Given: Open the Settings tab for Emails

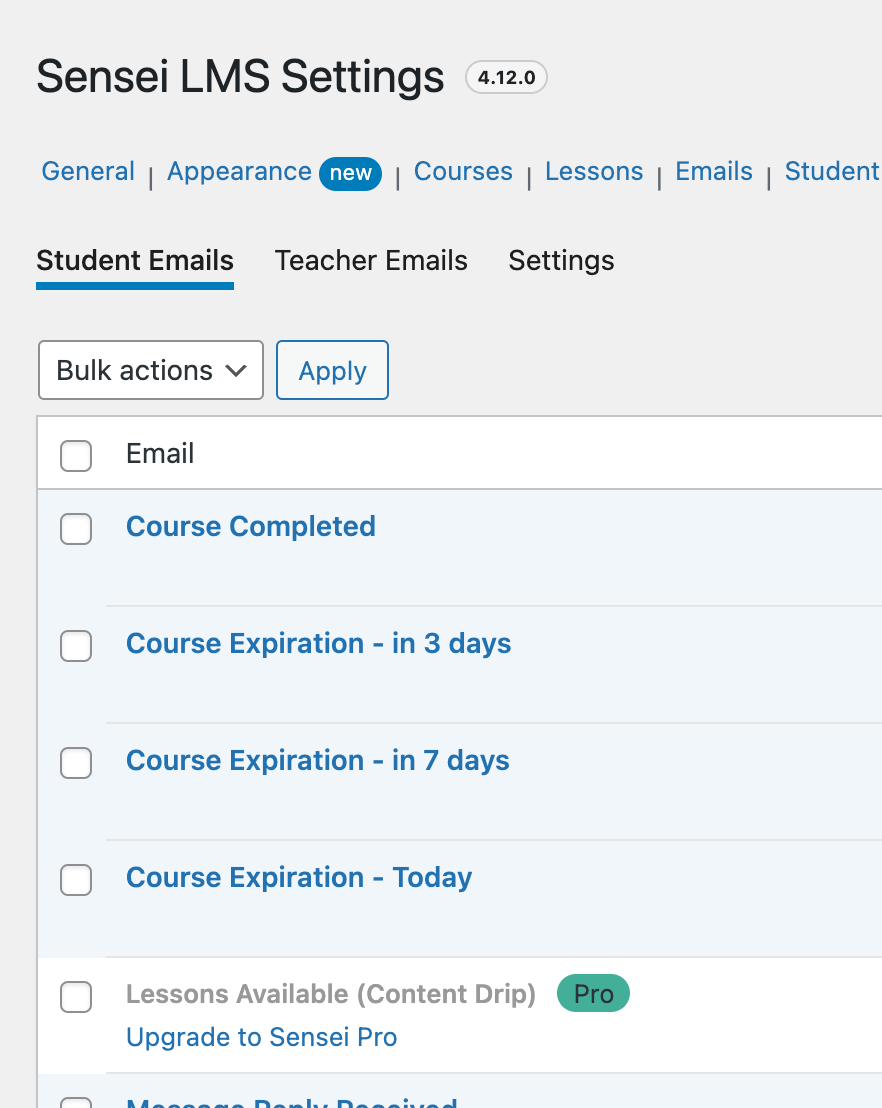Looking at the screenshot, I should pos(561,260).
